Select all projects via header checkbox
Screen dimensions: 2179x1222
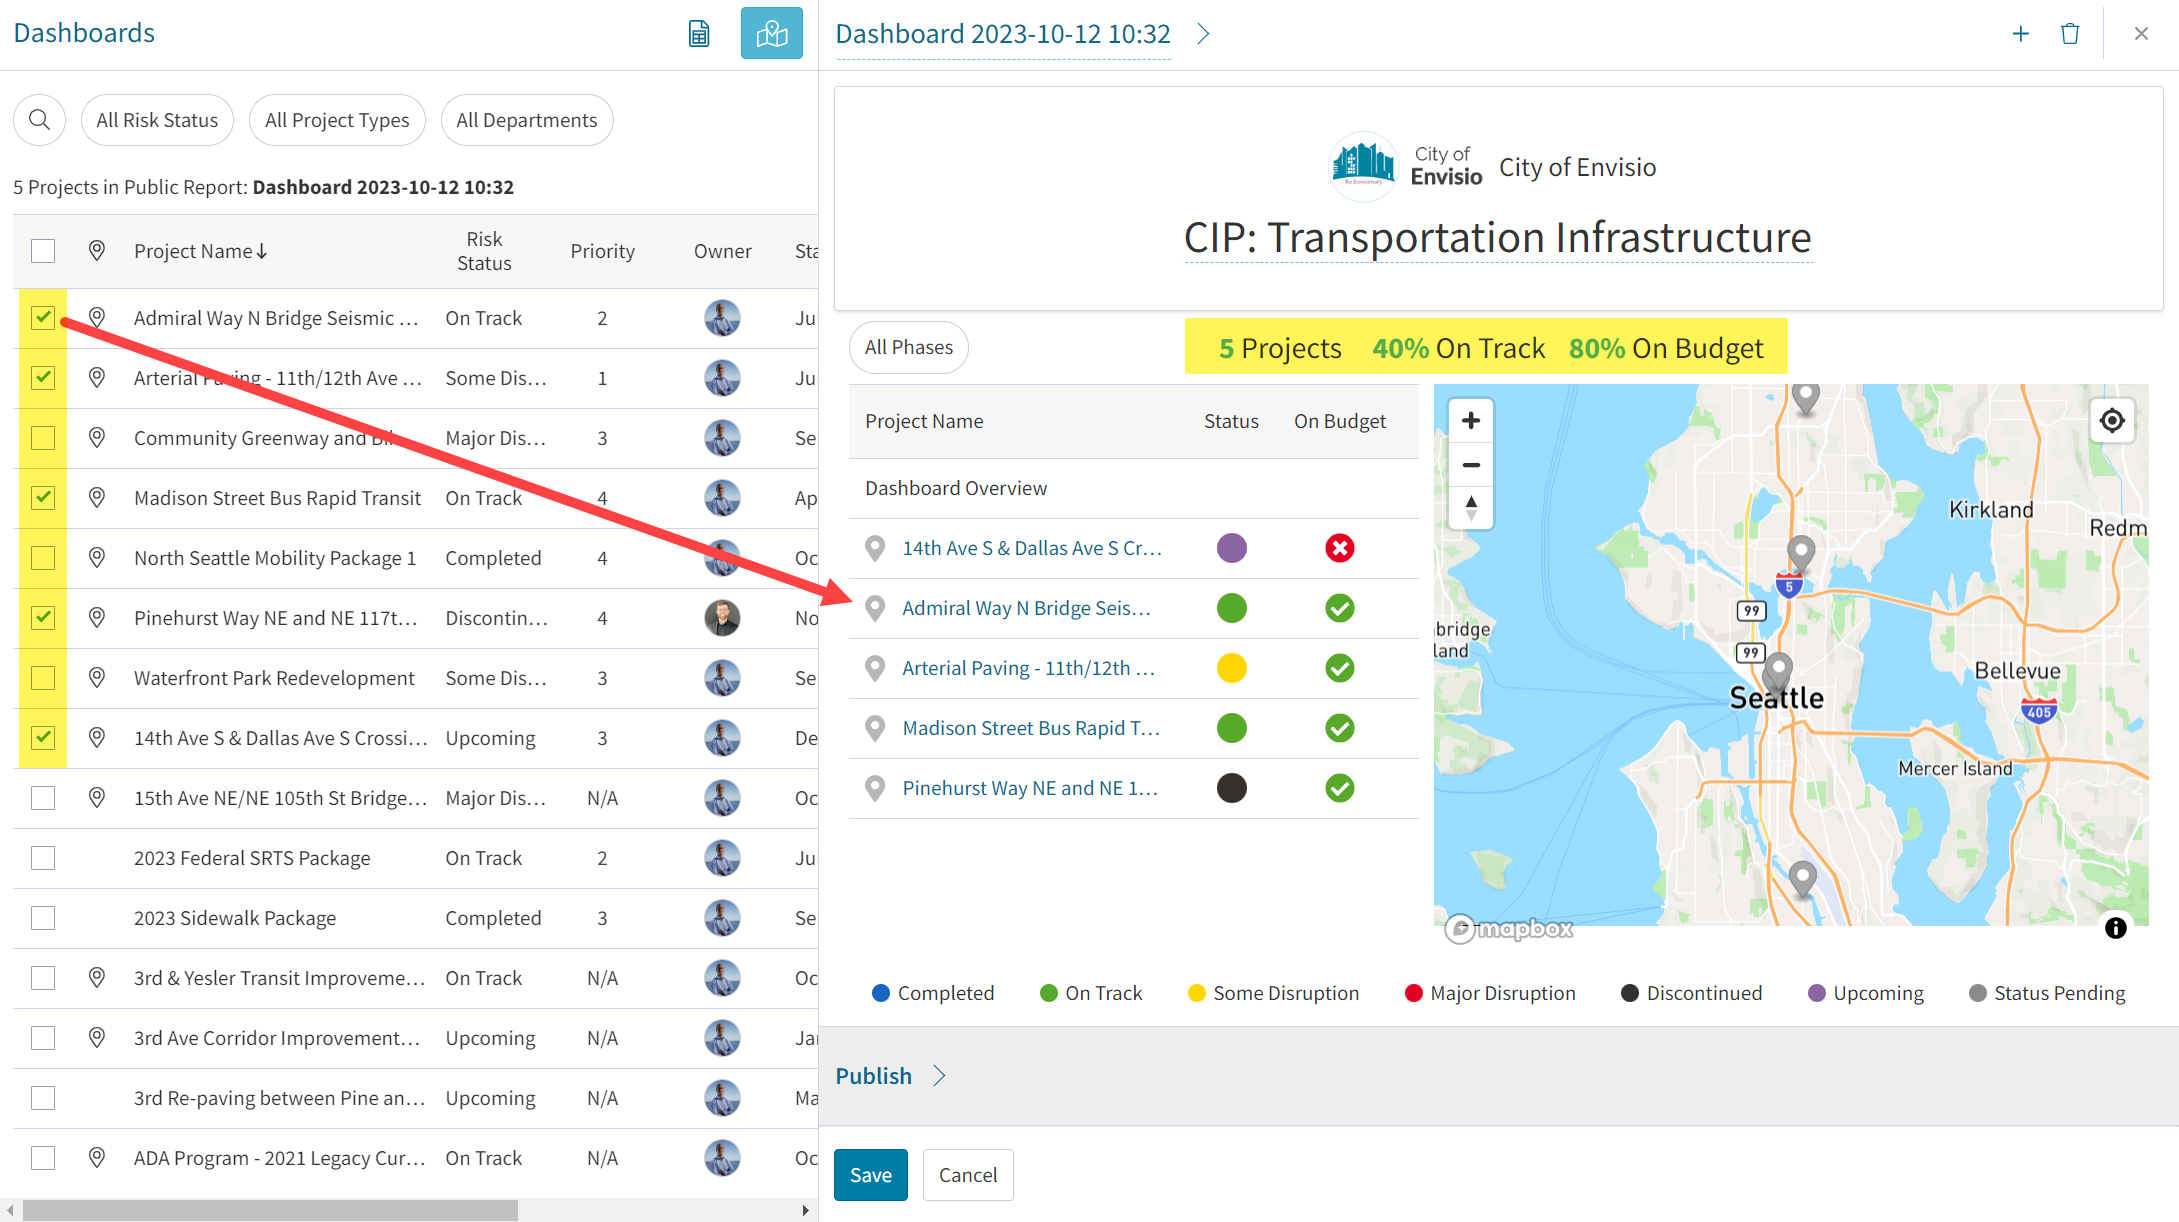pyautogui.click(x=42, y=251)
